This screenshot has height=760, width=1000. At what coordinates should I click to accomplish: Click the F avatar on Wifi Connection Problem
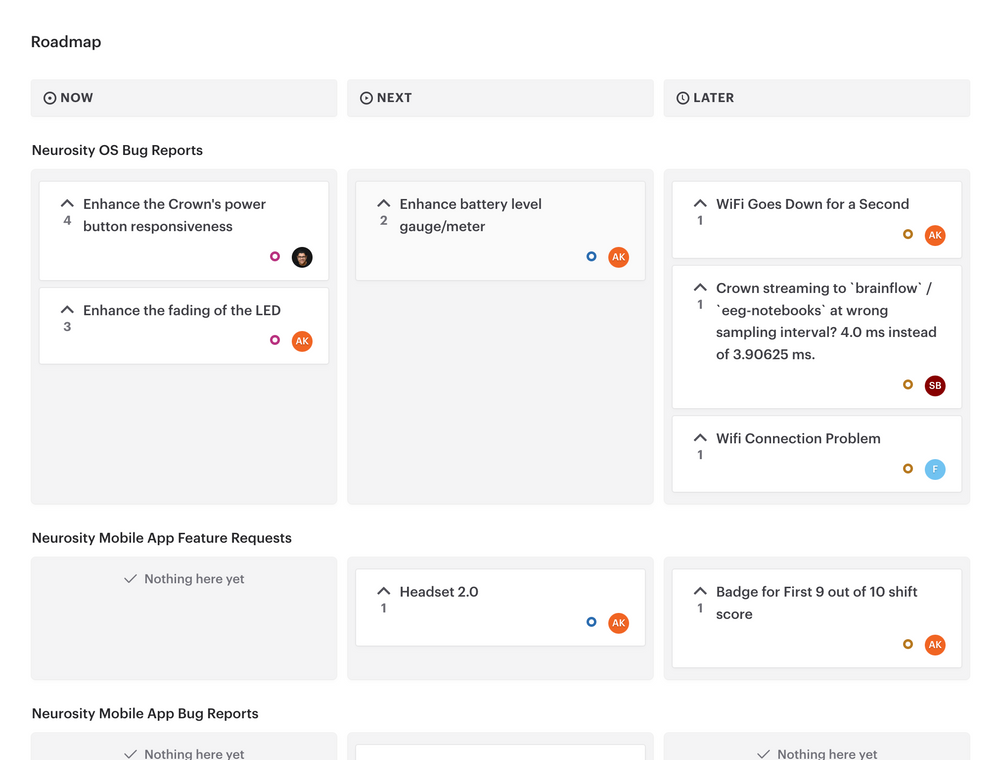click(934, 469)
